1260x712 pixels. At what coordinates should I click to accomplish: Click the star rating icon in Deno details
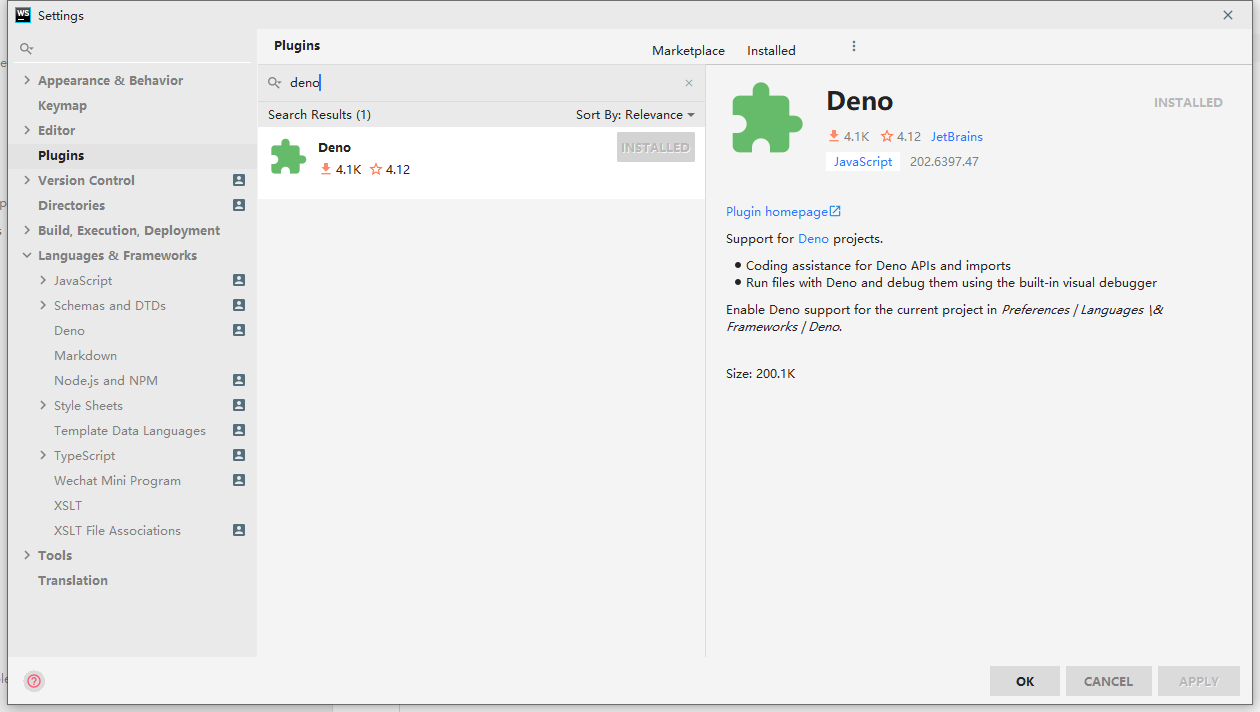[x=886, y=136]
